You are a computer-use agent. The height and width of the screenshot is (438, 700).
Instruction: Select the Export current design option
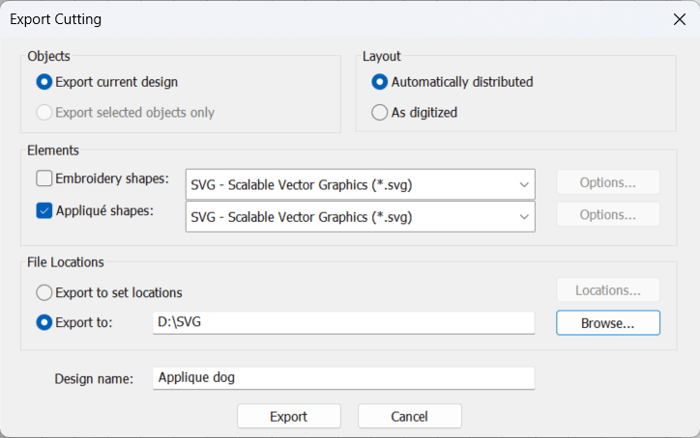44,82
